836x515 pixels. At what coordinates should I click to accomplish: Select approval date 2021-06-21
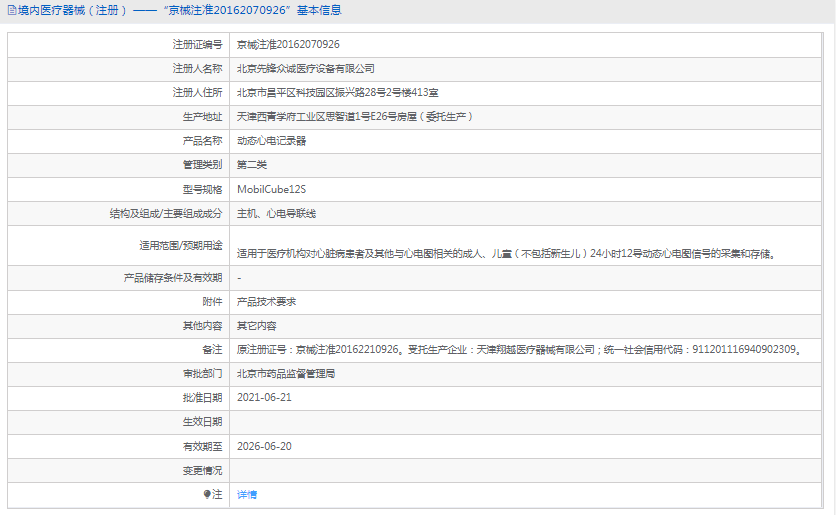(264, 398)
